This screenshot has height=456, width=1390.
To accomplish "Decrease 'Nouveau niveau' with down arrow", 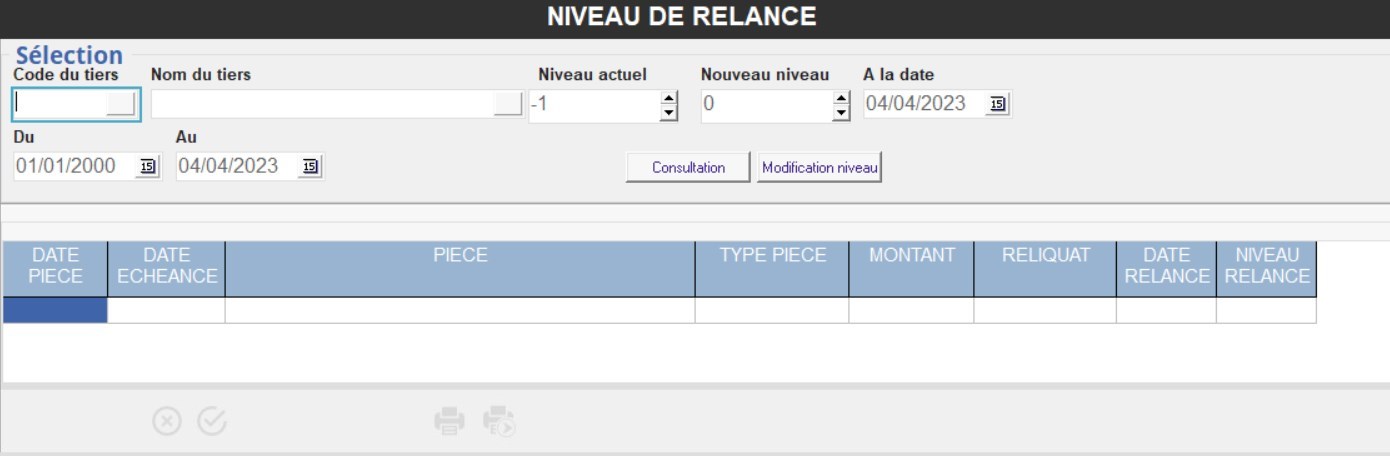I will [841, 112].
